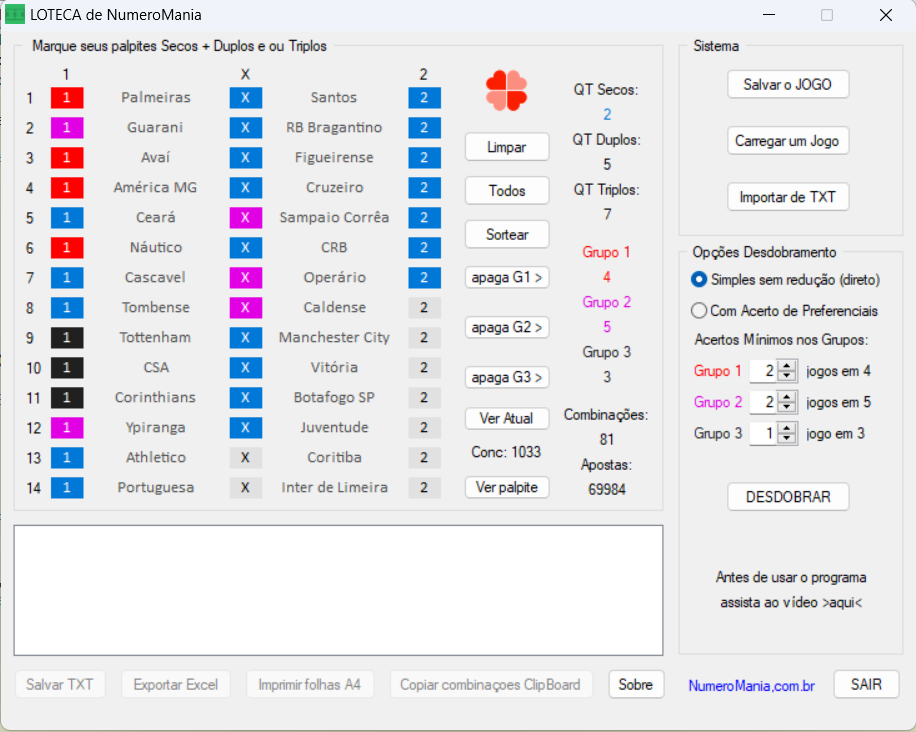The height and width of the screenshot is (732, 916).
Task: Open the NumeroMania.com.br link
Action: tap(751, 686)
